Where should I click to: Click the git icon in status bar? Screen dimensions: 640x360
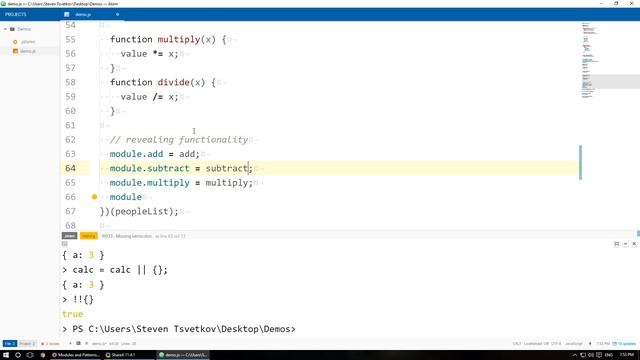[x=590, y=344]
